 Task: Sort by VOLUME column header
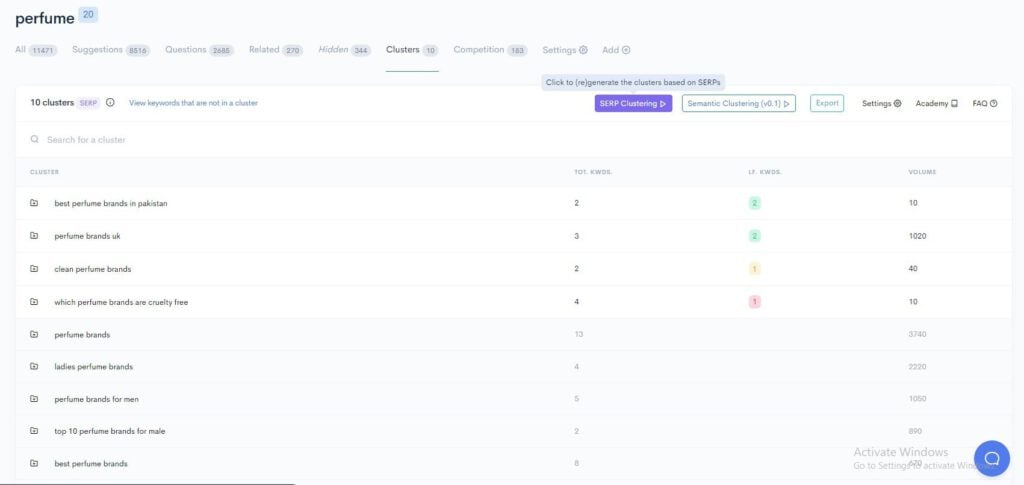coord(922,172)
